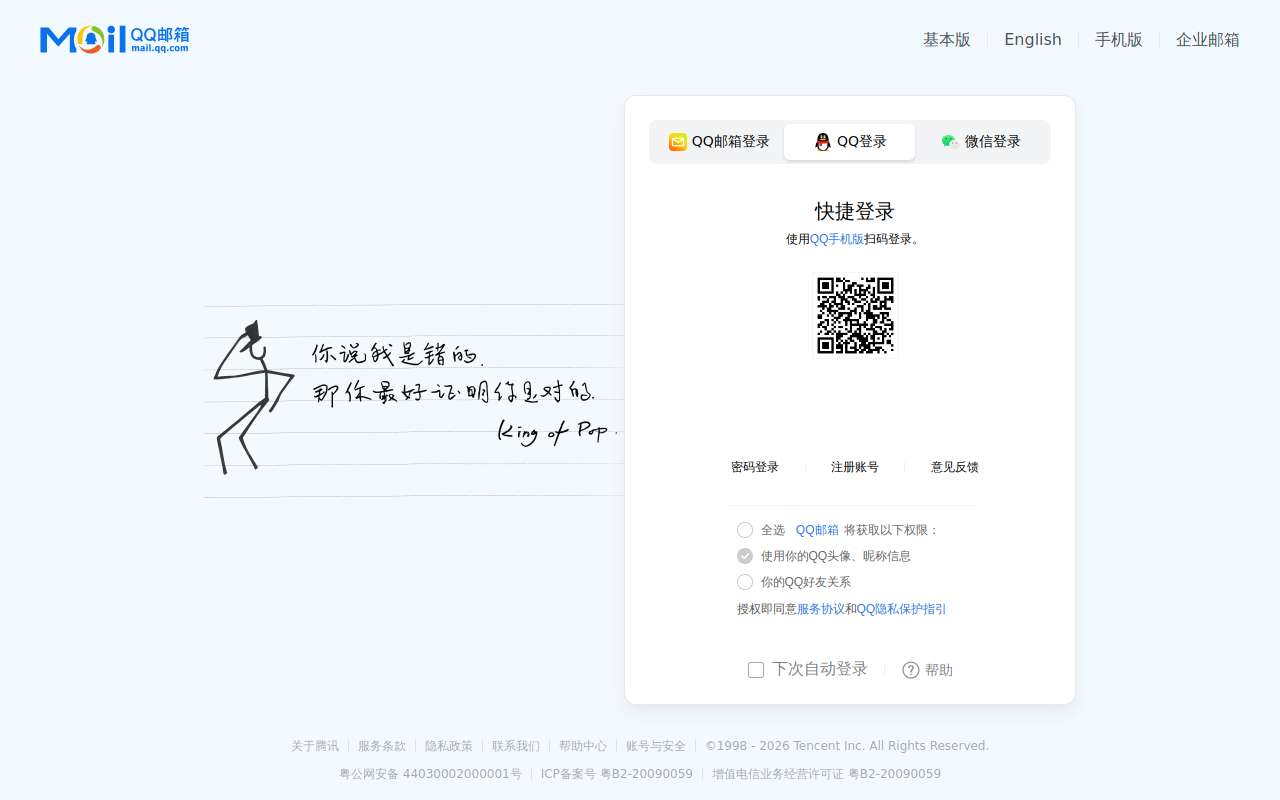Click the 帮助 text link
Screen dimensions: 1280x800
click(939, 670)
